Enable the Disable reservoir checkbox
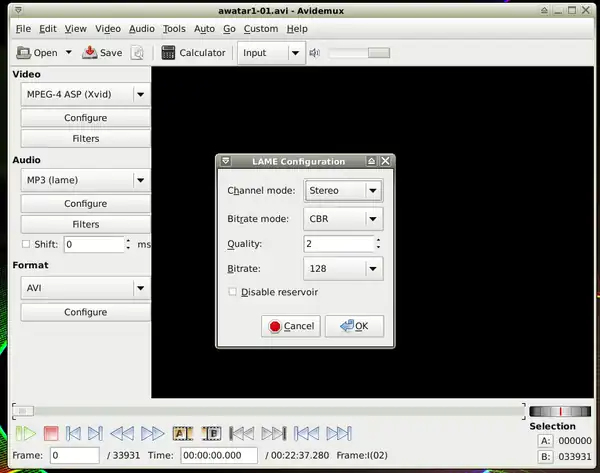This screenshot has width=600, height=473. (233, 292)
